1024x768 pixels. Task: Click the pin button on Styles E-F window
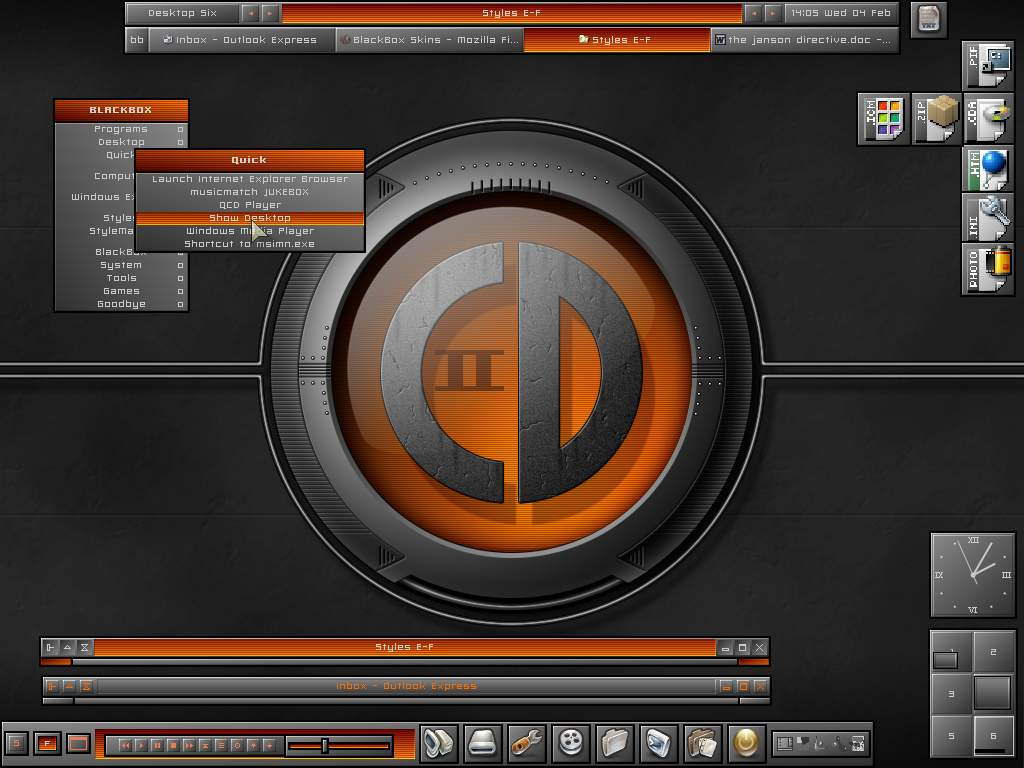pos(50,648)
